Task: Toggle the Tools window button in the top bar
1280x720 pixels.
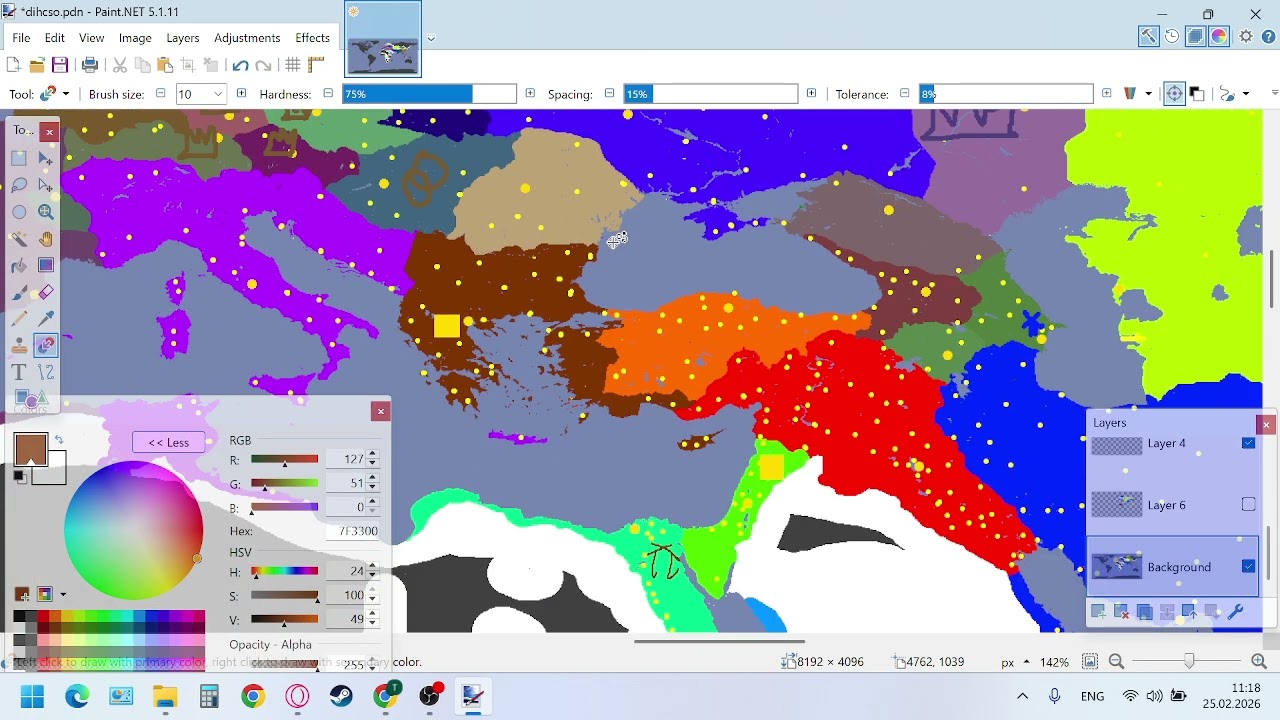Action: coord(1148,37)
